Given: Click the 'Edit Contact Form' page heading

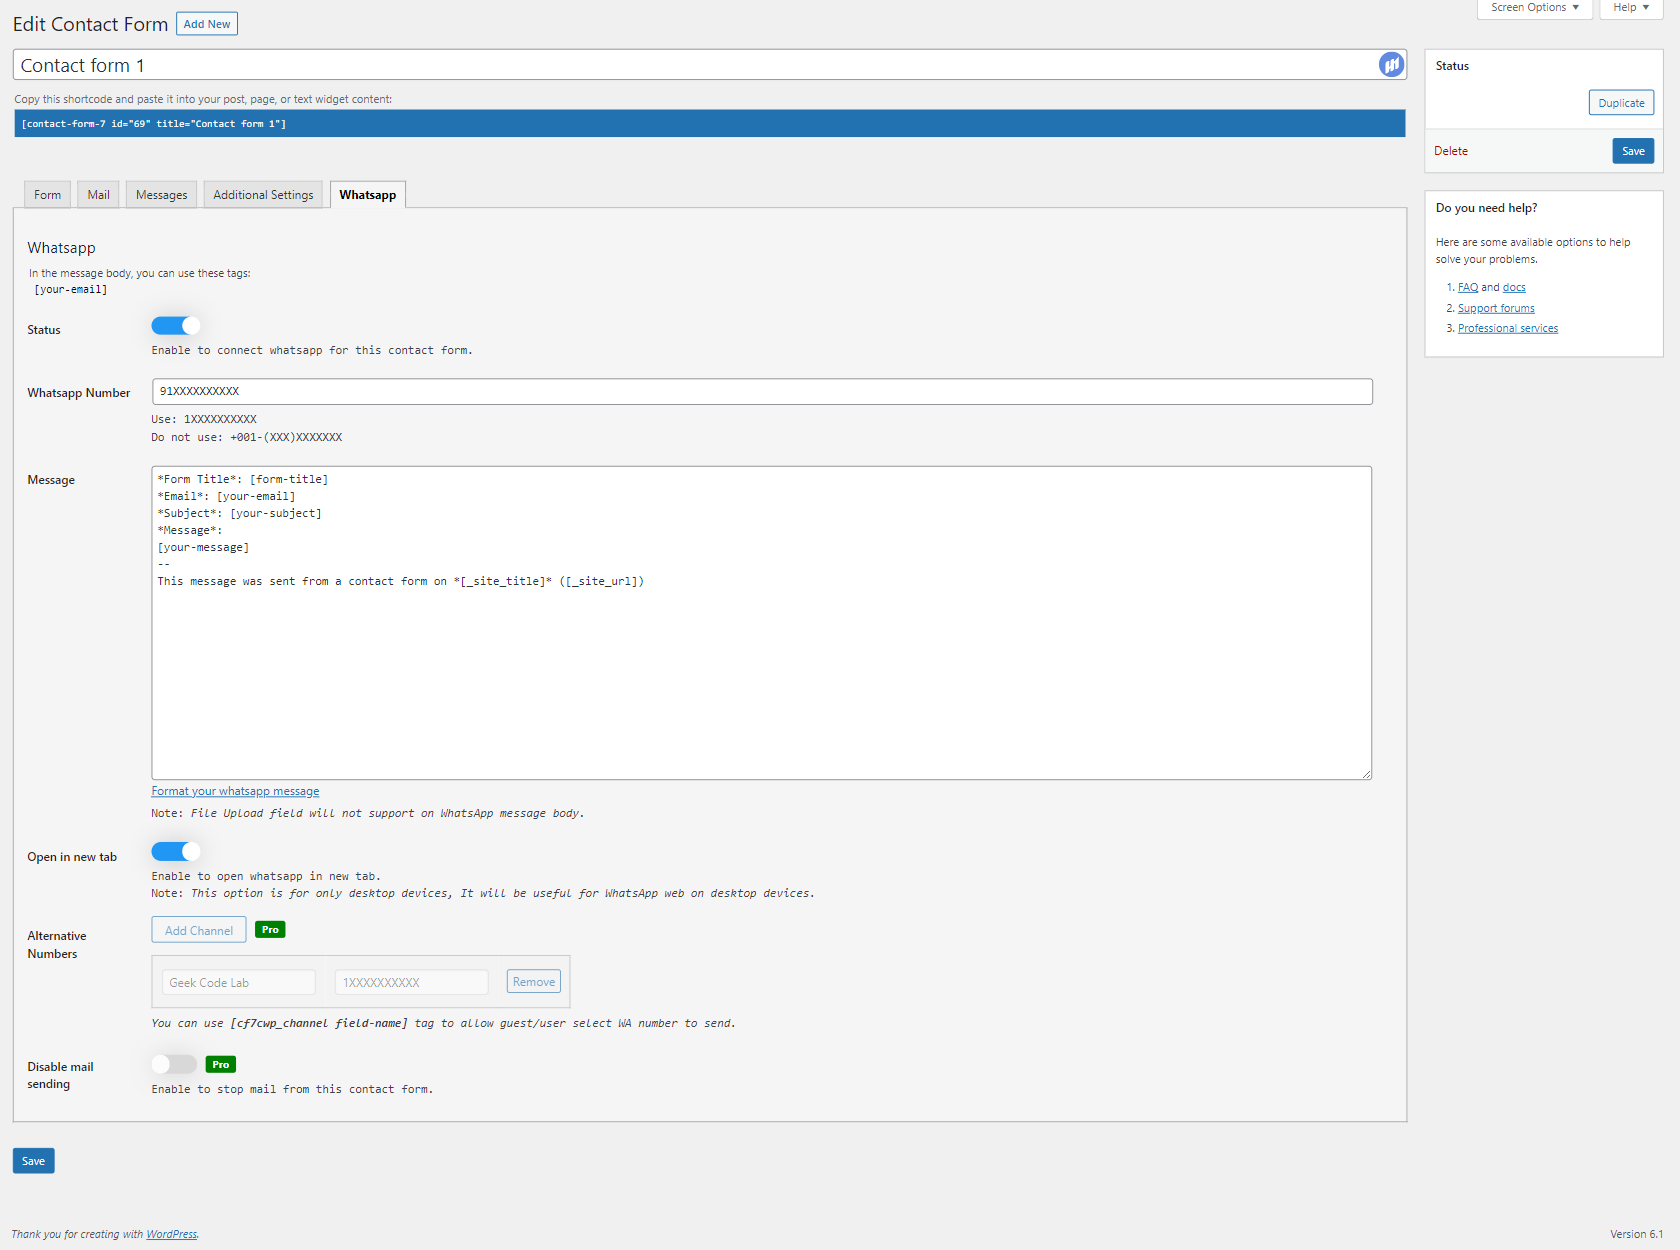Looking at the screenshot, I should click(x=90, y=24).
